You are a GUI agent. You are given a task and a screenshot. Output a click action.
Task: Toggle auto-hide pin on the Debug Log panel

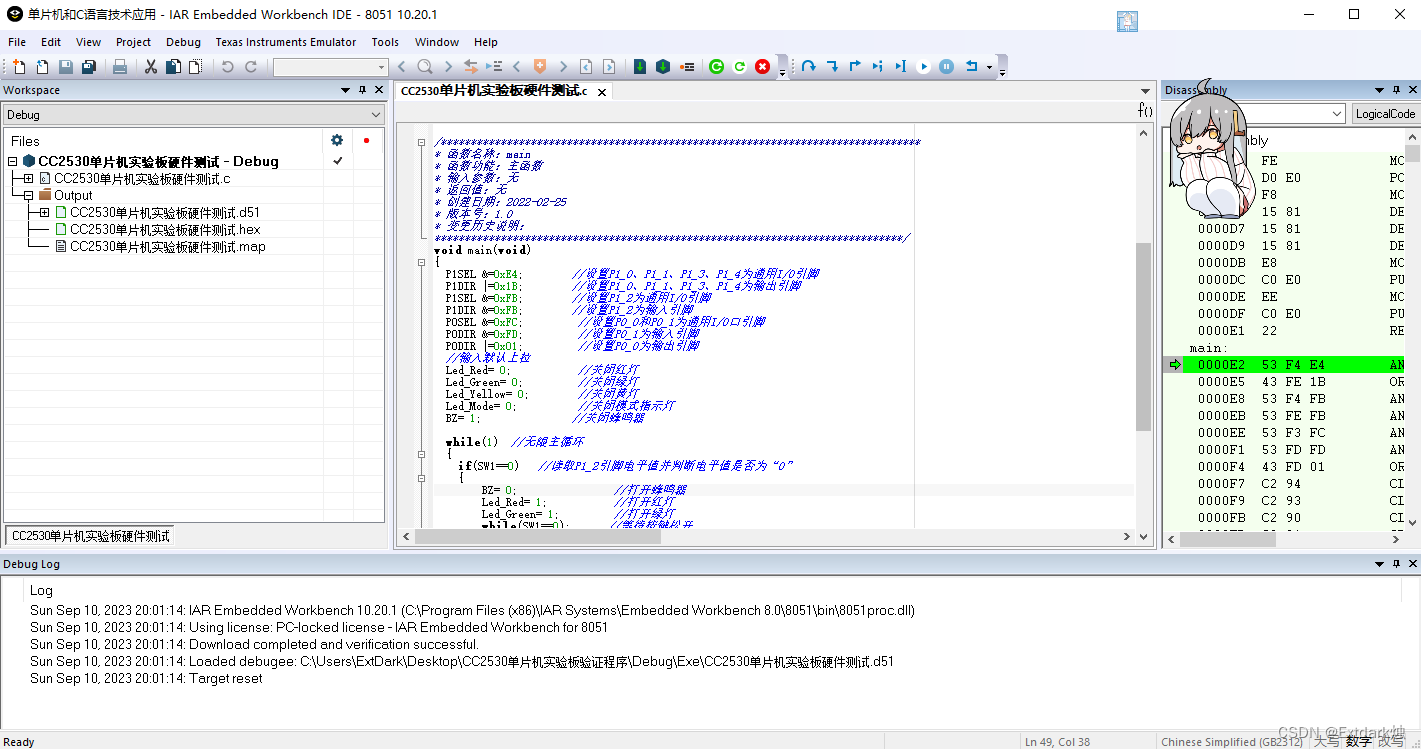click(1396, 563)
